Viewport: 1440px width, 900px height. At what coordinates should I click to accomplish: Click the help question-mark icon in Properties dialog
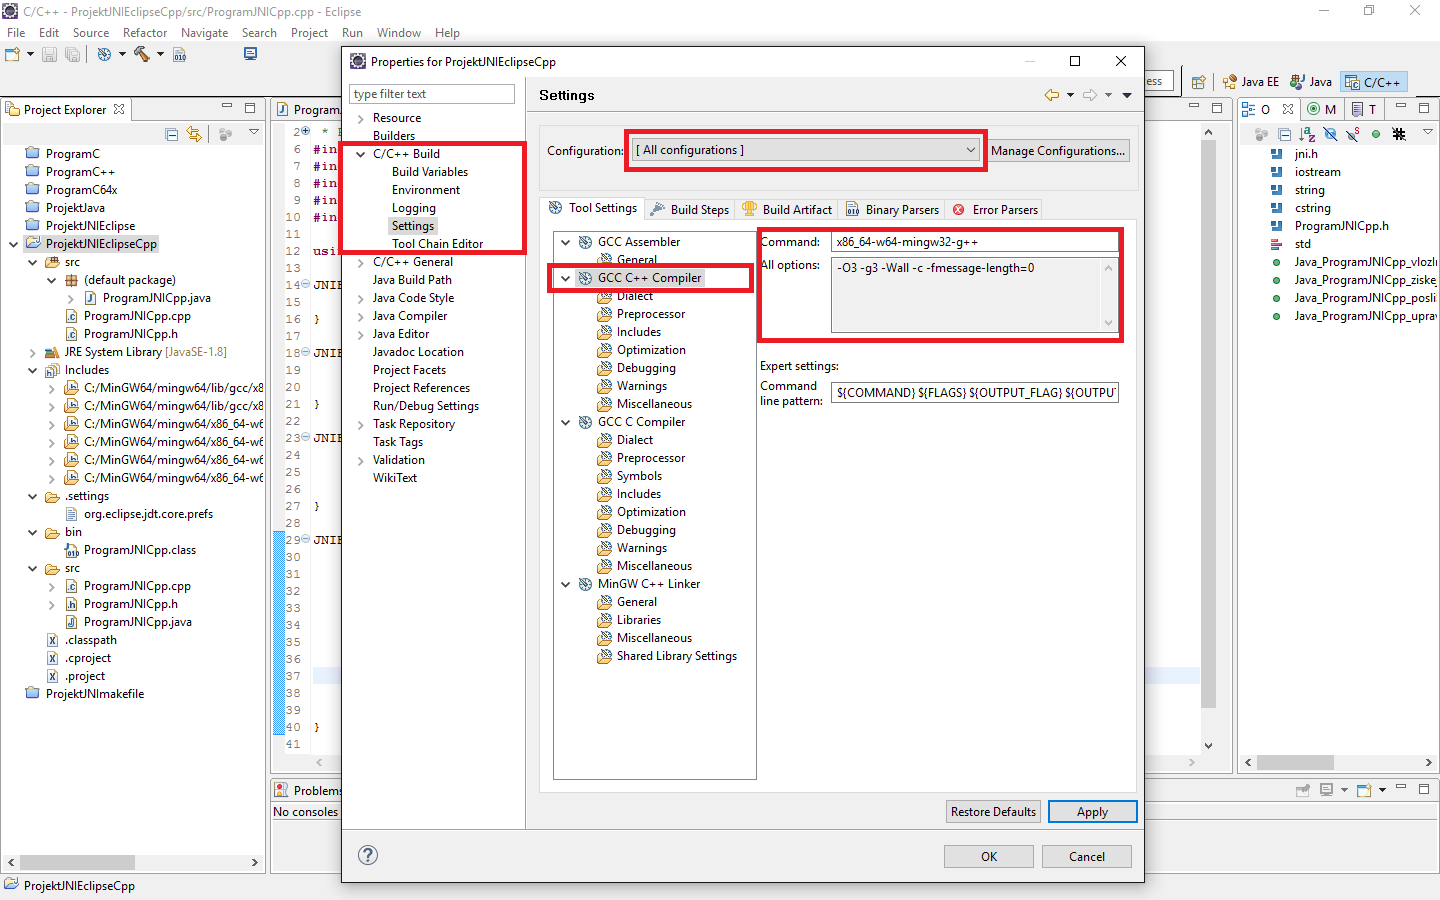click(368, 855)
